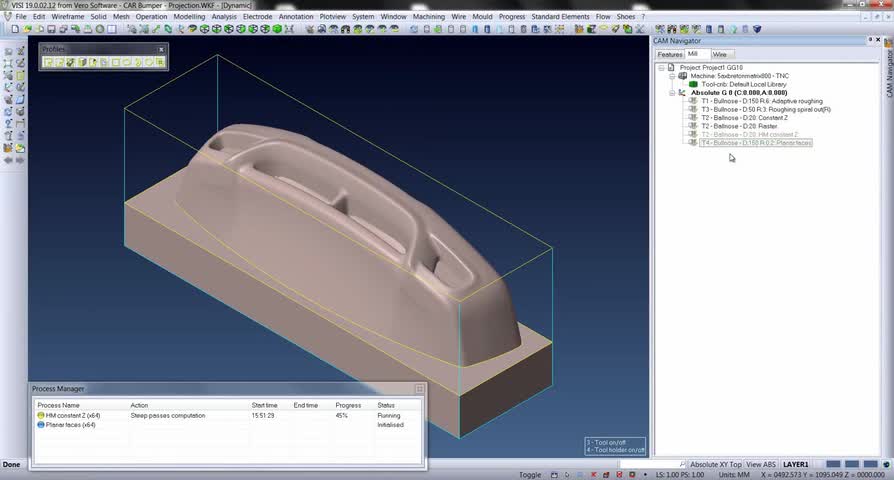Click the Machine icon in the CAM Navigator tree
The height and width of the screenshot is (480, 894).
coord(682,76)
